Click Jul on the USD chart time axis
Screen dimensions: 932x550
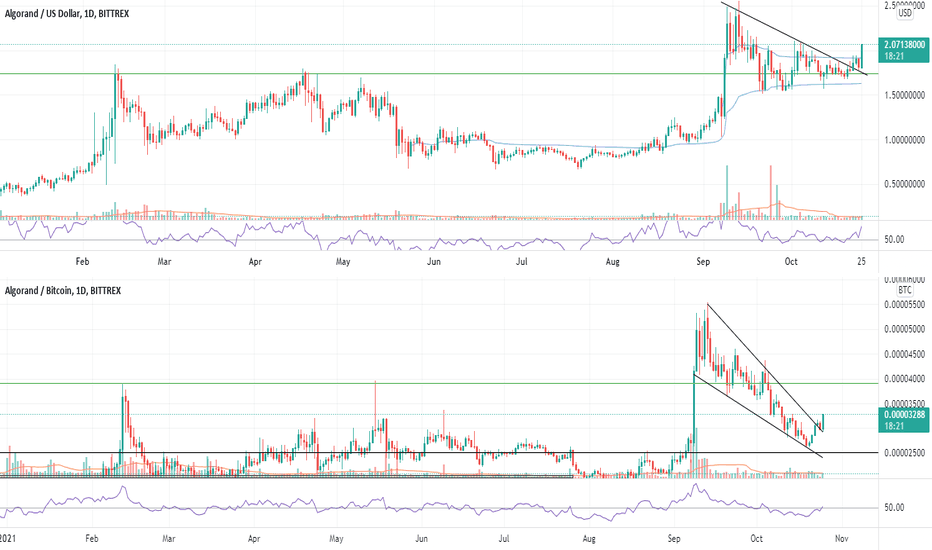521,262
